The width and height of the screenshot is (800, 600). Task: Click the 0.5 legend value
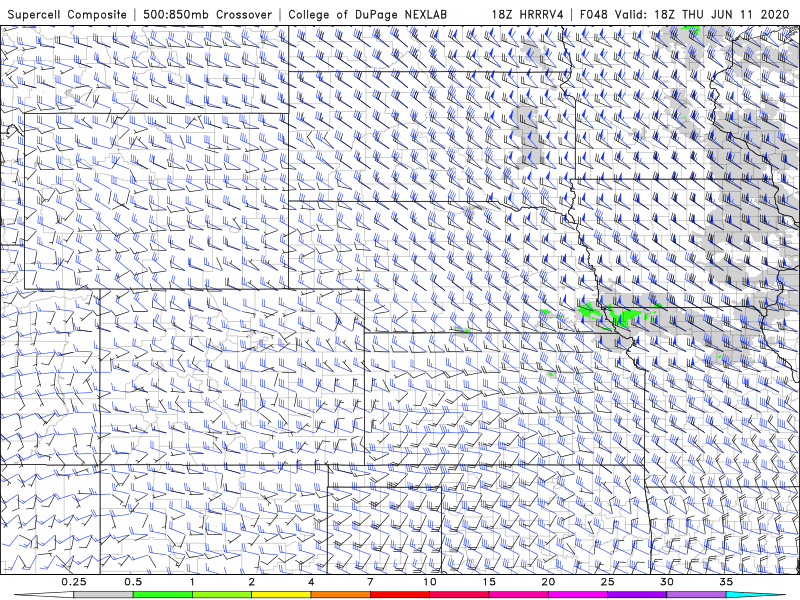133,582
